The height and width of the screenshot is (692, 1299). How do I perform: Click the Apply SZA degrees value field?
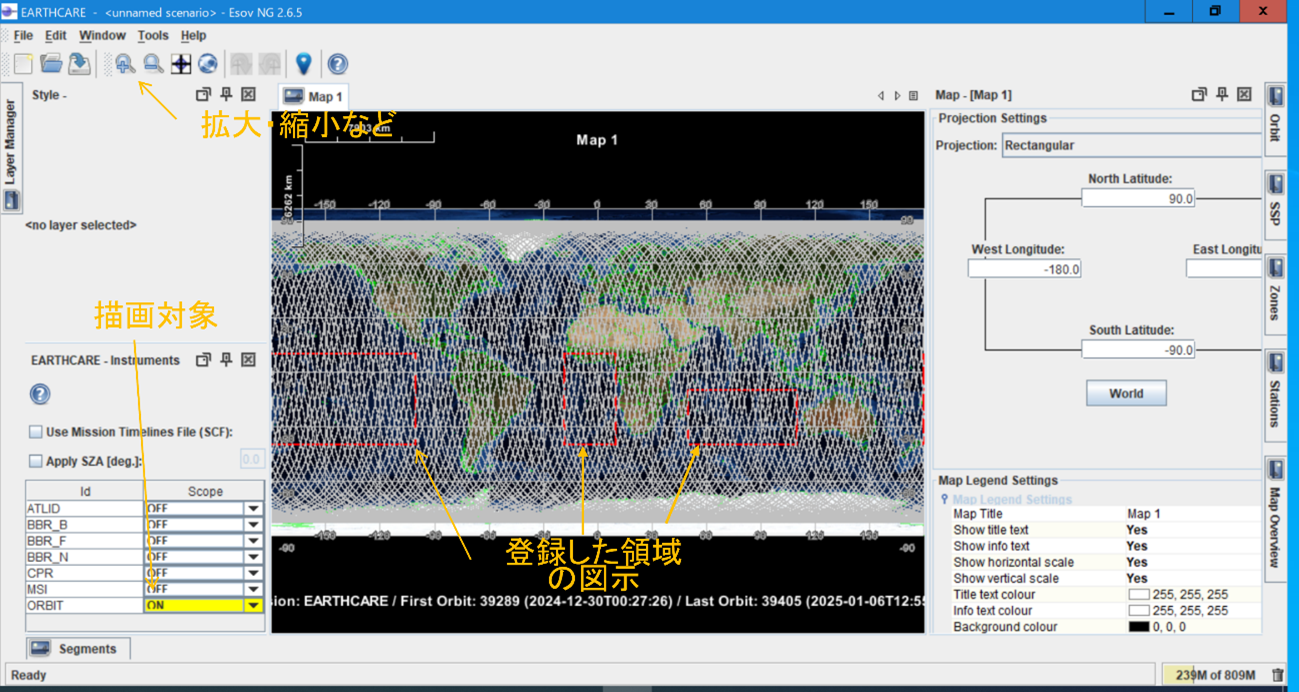pos(251,460)
